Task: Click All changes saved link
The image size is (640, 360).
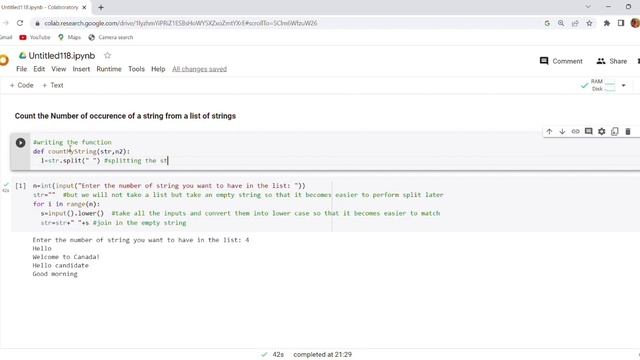Action: [199, 69]
